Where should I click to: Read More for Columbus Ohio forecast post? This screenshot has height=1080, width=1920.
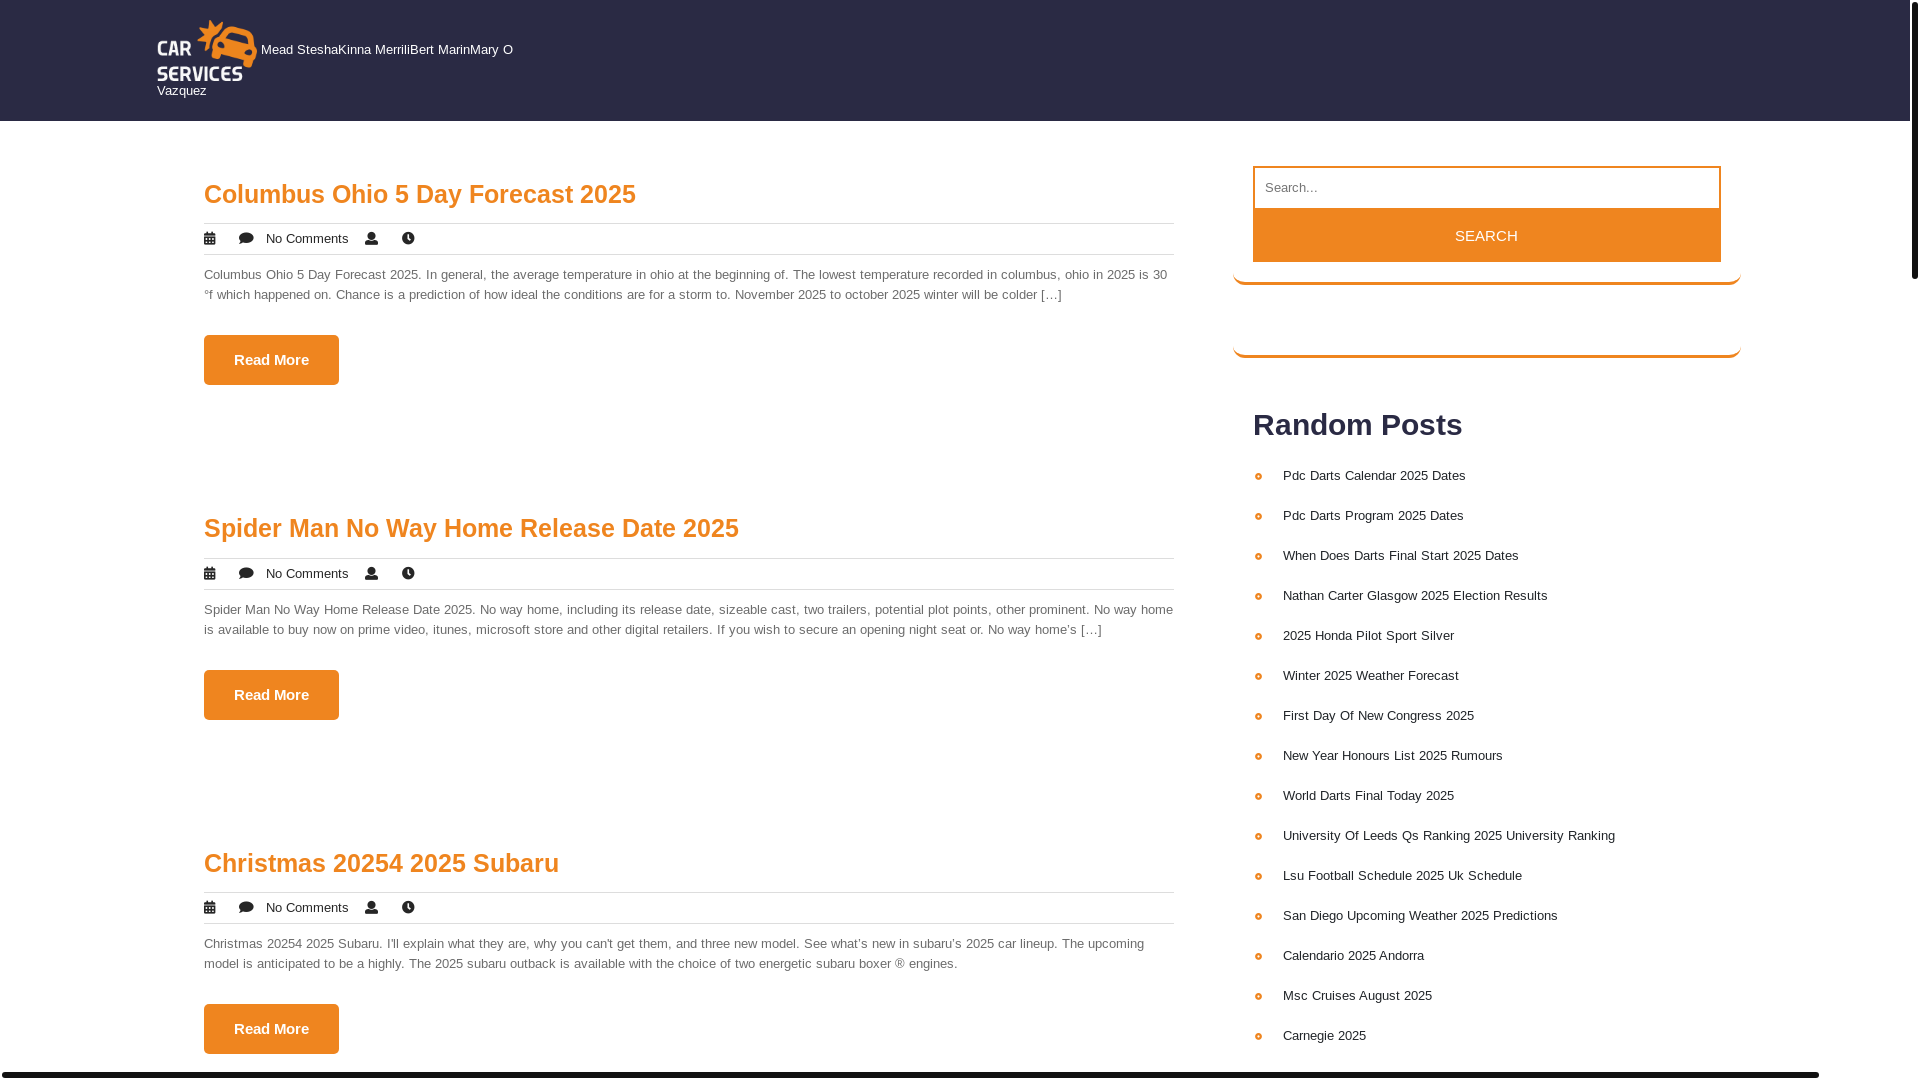pyautogui.click(x=271, y=360)
